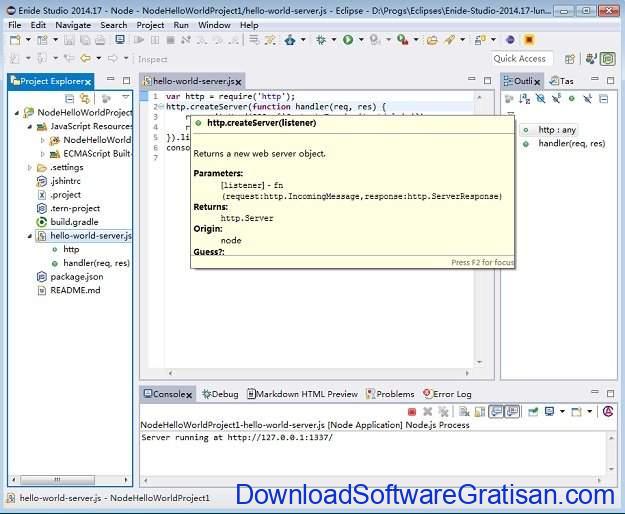
Task: Click Collapse All icon in Outline
Action: (604, 98)
